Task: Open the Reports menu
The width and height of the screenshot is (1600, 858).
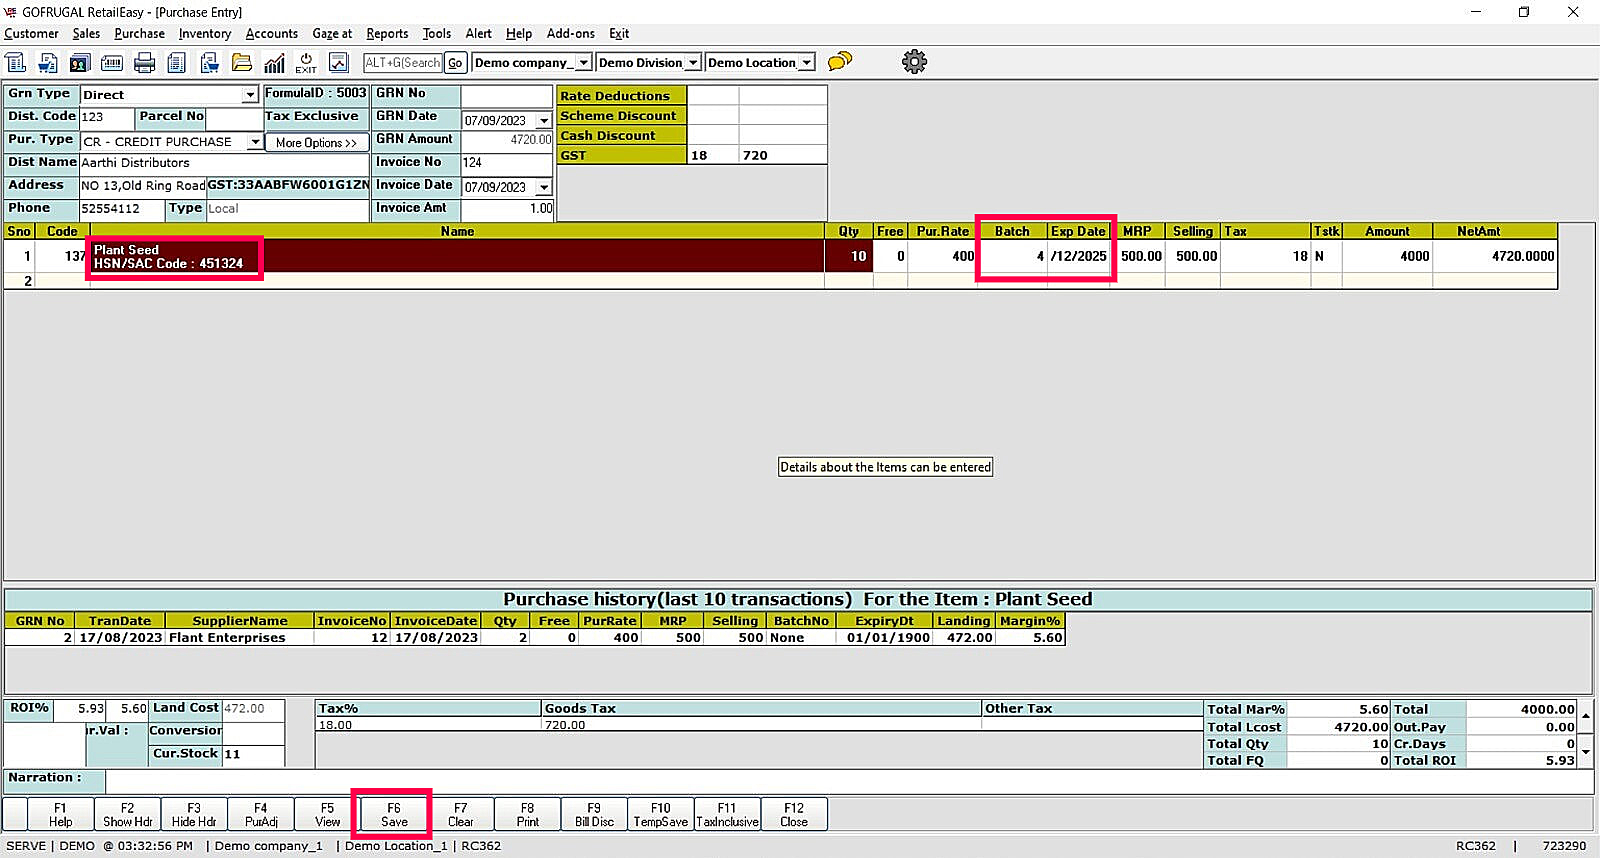Action: pos(387,33)
